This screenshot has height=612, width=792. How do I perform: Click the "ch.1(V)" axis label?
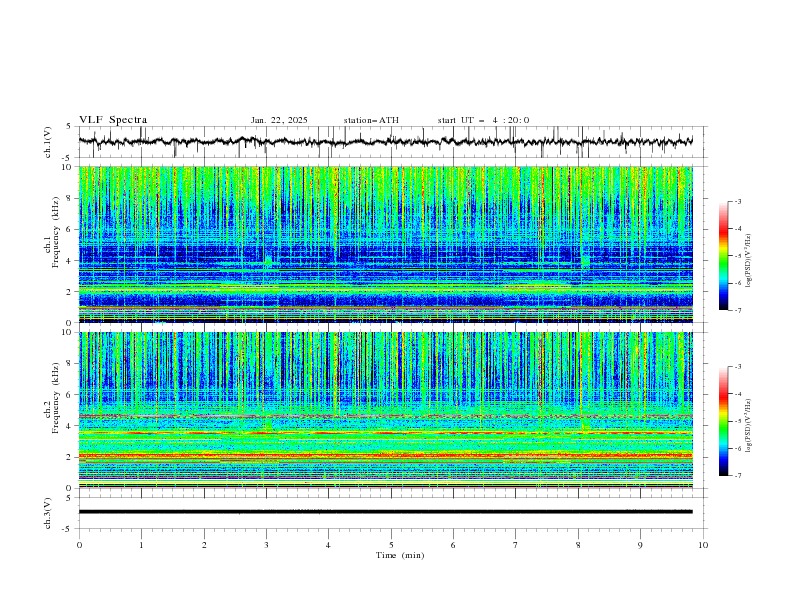[x=48, y=142]
